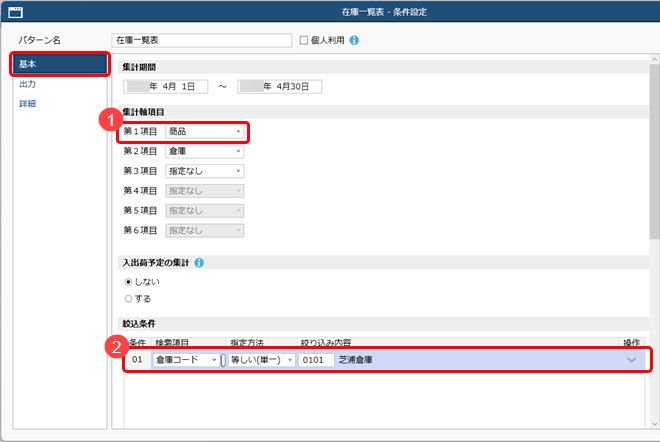Click the end date field 4月30日

pyautogui.click(x=279, y=87)
